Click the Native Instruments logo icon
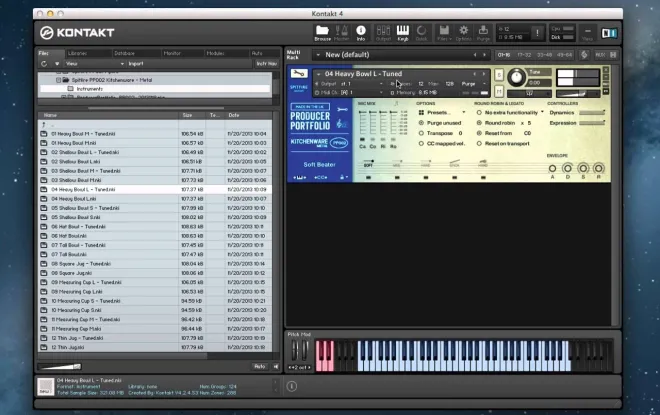 coord(609,33)
